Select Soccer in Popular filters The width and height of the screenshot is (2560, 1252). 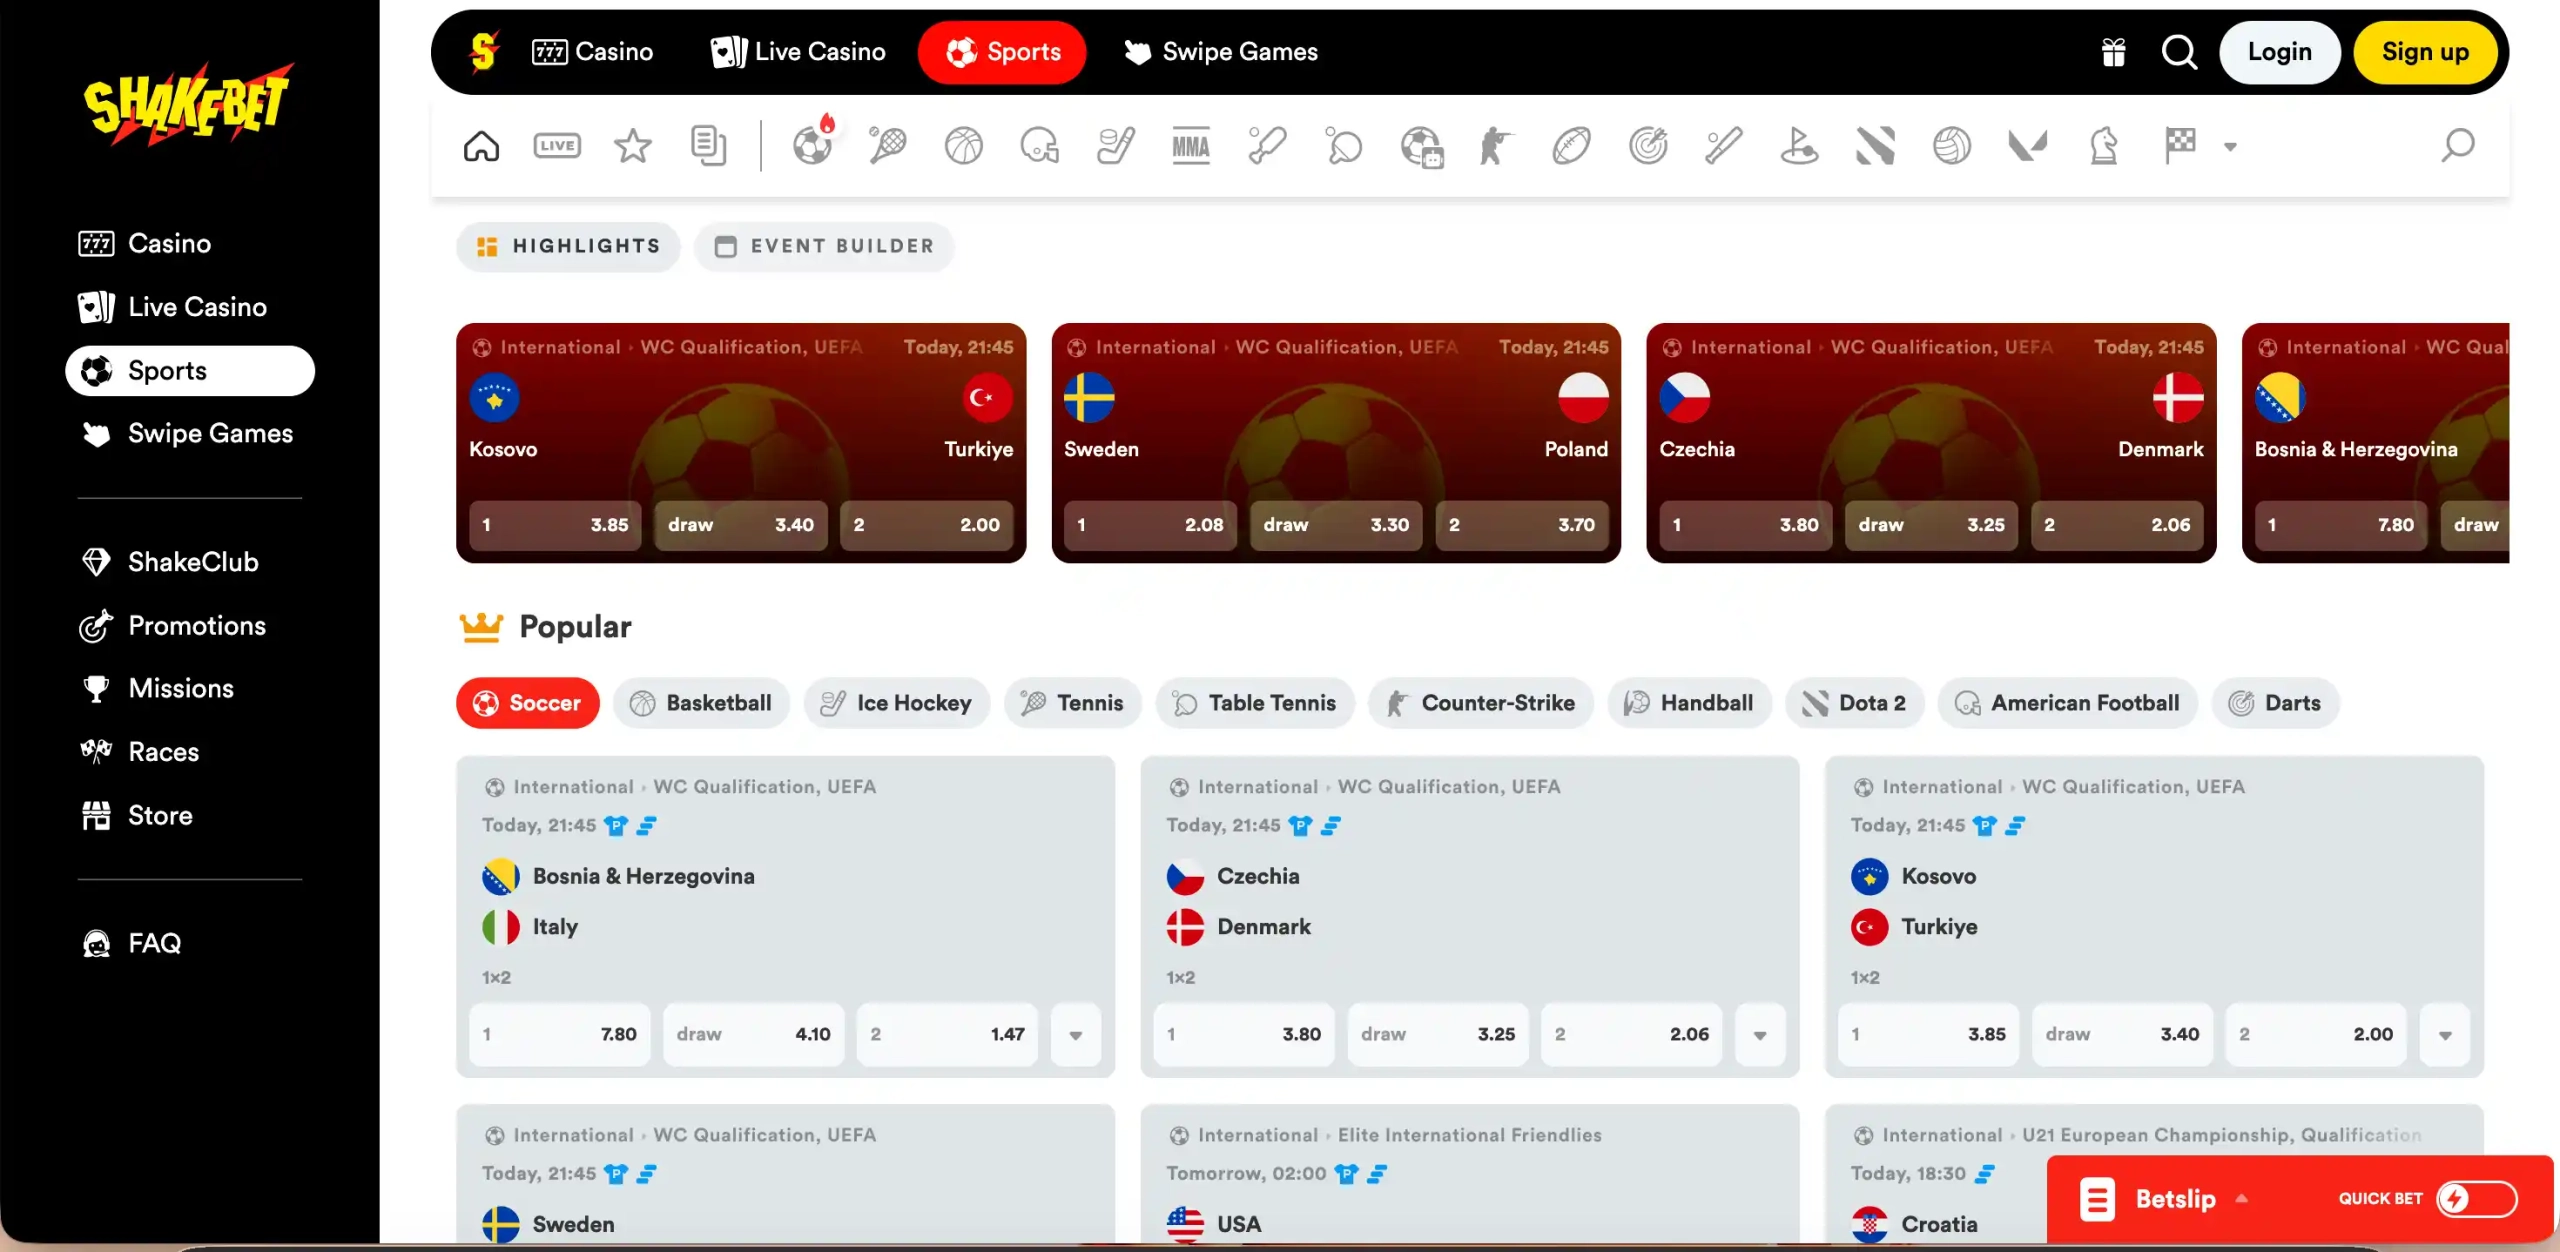pyautogui.click(x=528, y=703)
